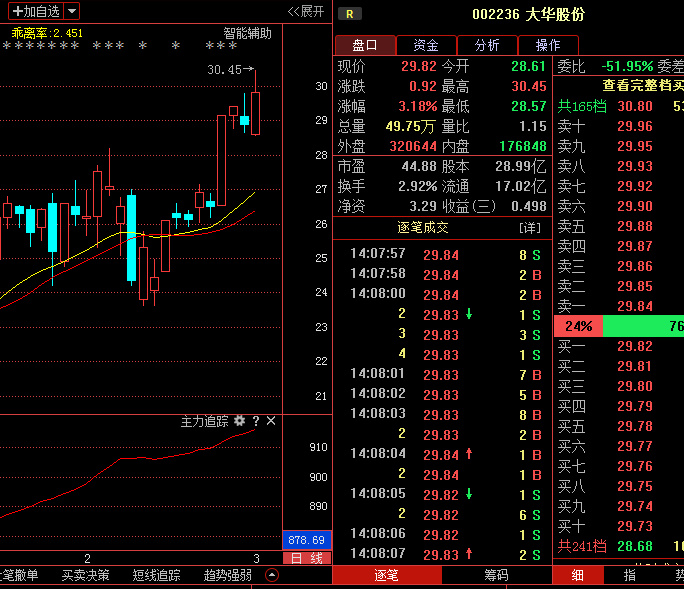Switch to the 分析 tab

point(487,45)
